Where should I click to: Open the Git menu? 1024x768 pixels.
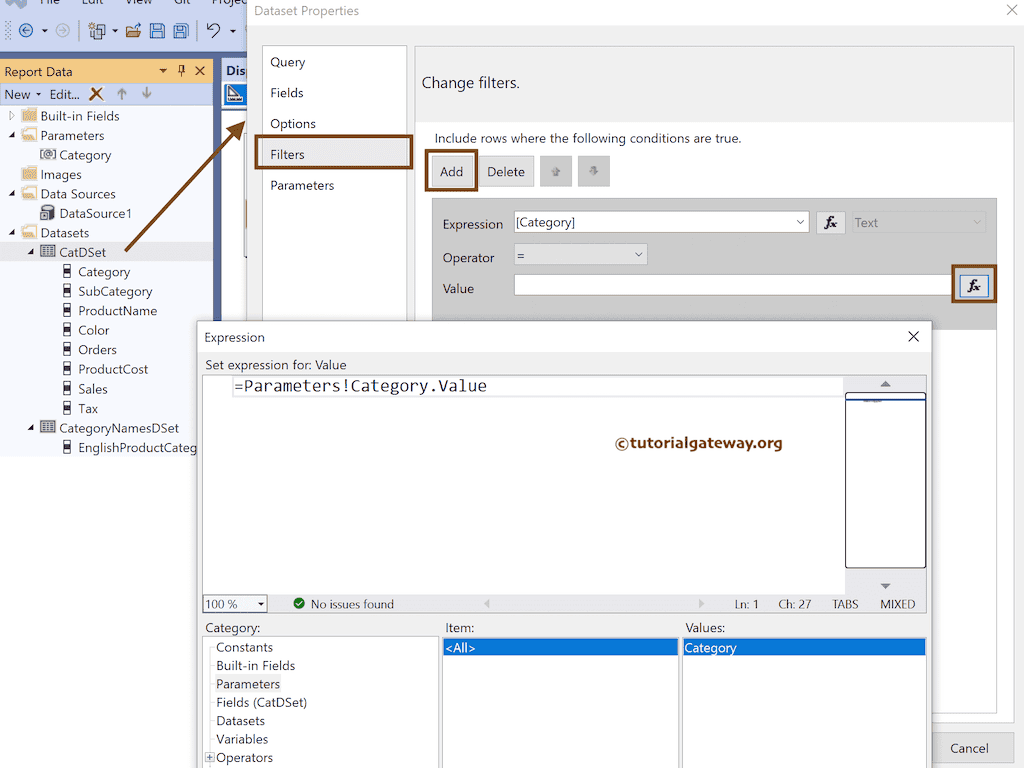pyautogui.click(x=183, y=3)
